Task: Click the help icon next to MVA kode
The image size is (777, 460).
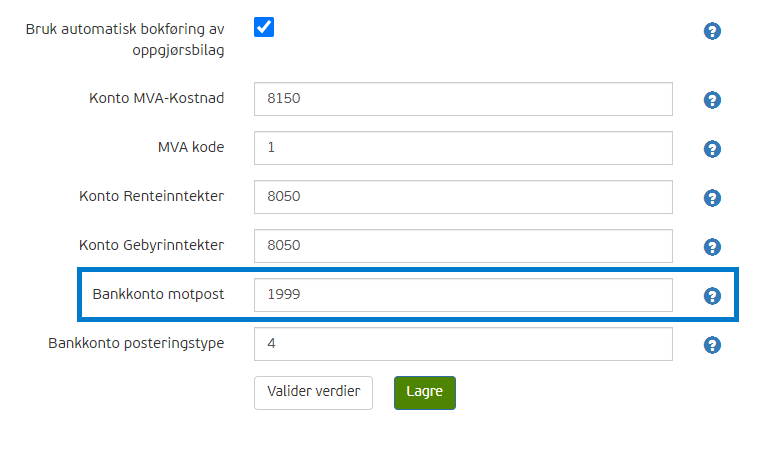Action: click(712, 149)
